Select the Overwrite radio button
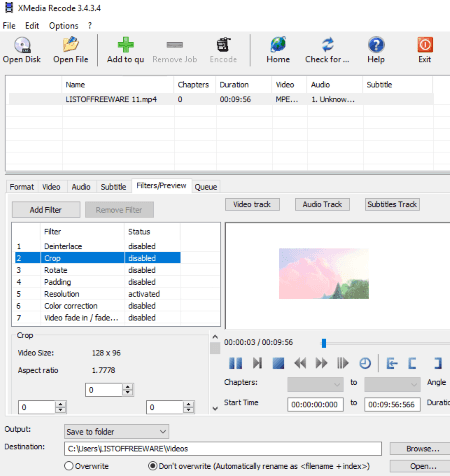The height and width of the screenshot is (476, 450). (69, 466)
